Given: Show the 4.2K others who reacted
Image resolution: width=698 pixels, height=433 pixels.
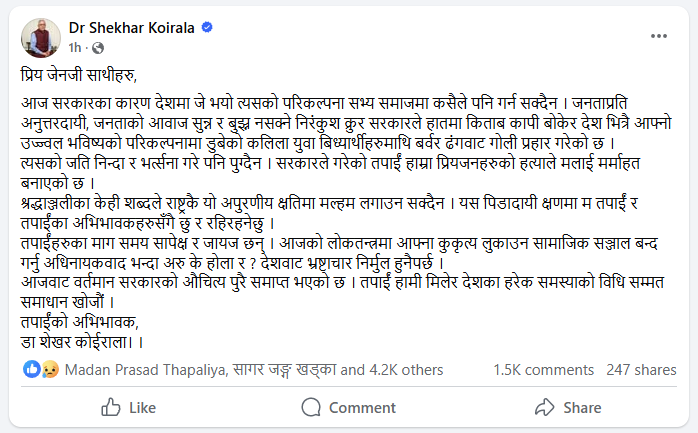Looking at the screenshot, I should point(396,369).
